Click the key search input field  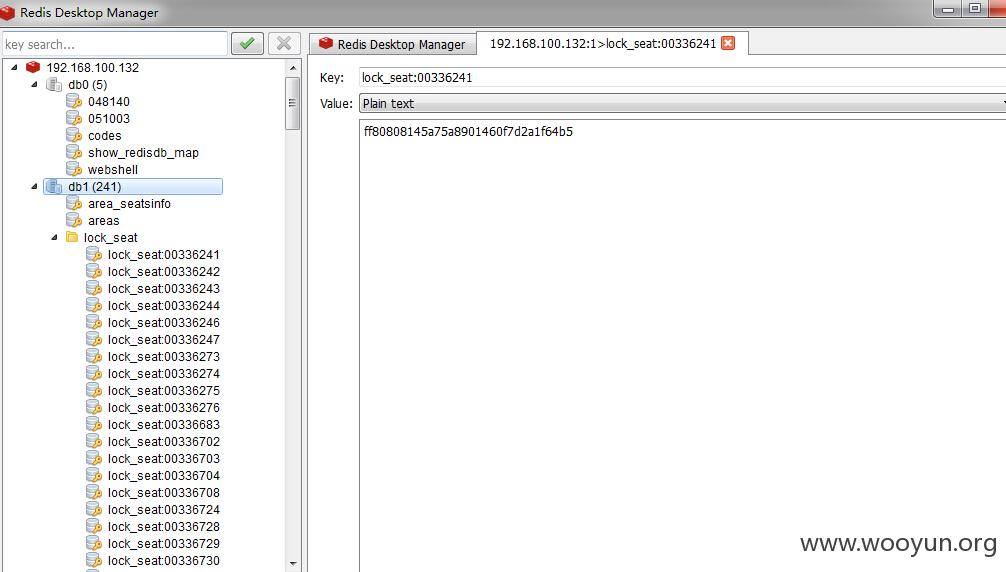pyautogui.click(x=115, y=44)
